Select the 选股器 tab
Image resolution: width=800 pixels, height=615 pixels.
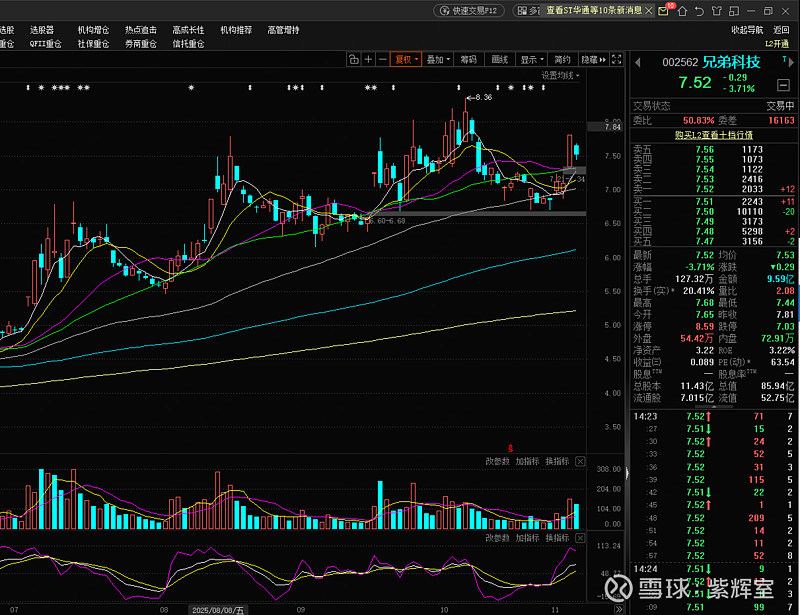[42, 30]
